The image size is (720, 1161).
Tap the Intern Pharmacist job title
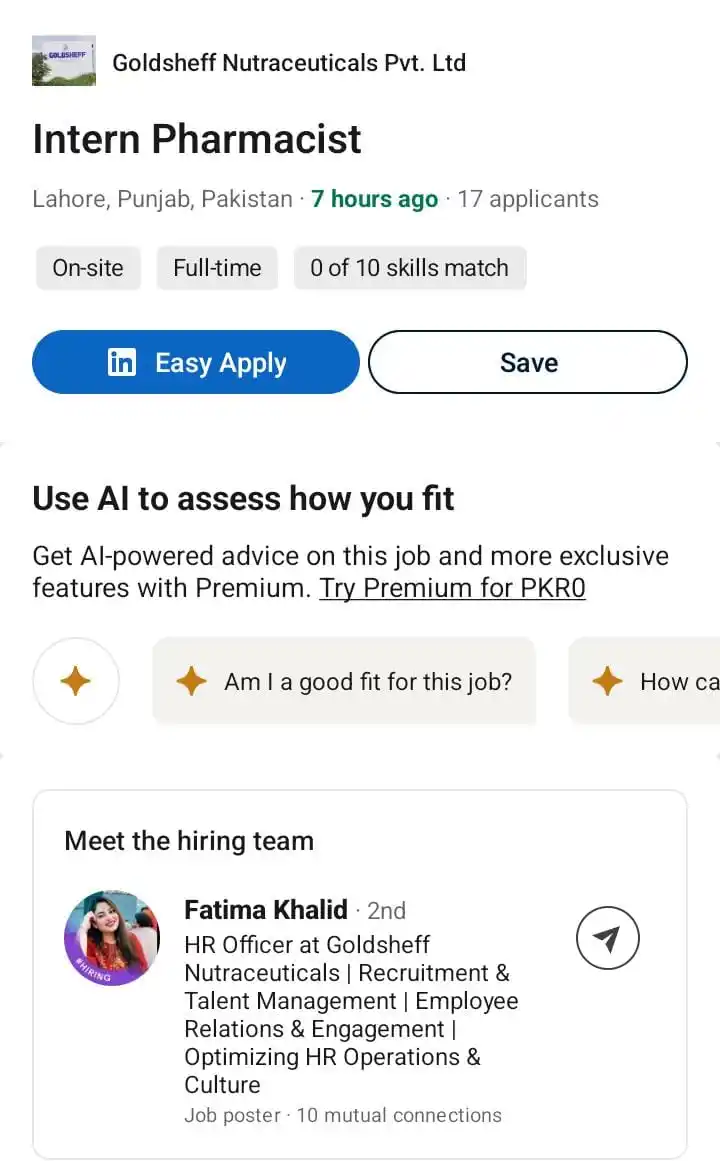[197, 139]
